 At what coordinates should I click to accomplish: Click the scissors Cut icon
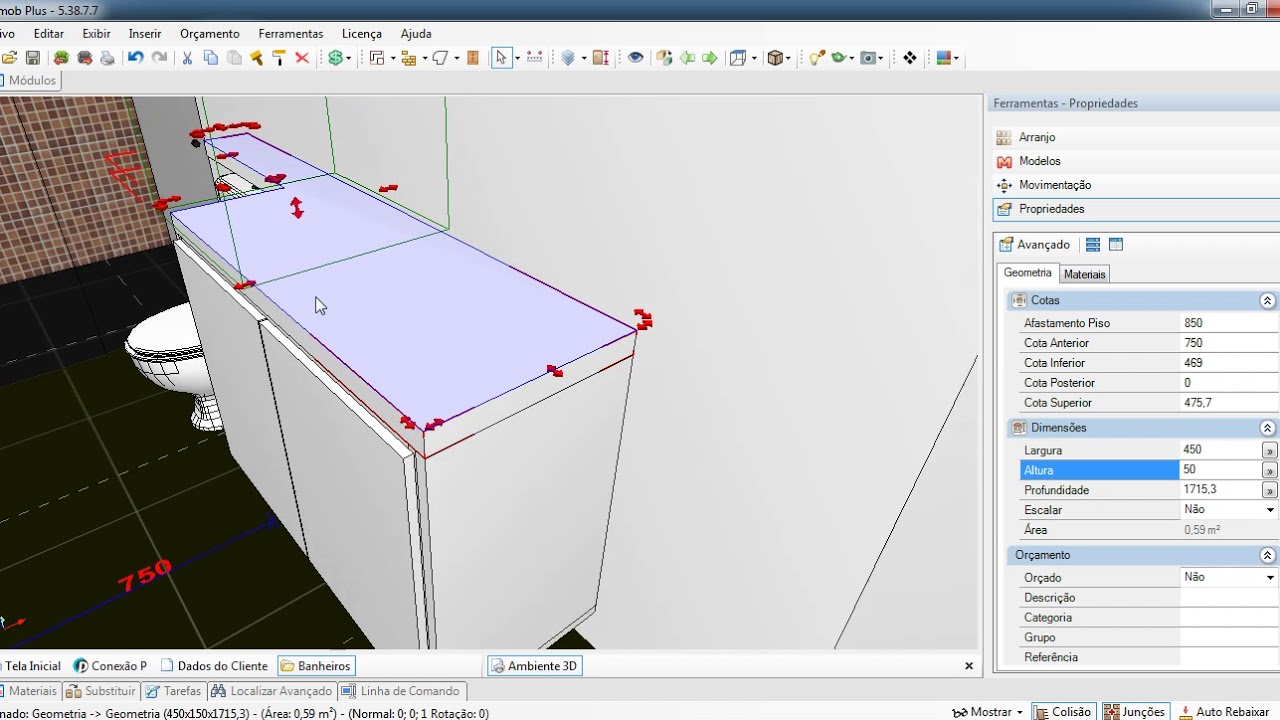[x=187, y=58]
